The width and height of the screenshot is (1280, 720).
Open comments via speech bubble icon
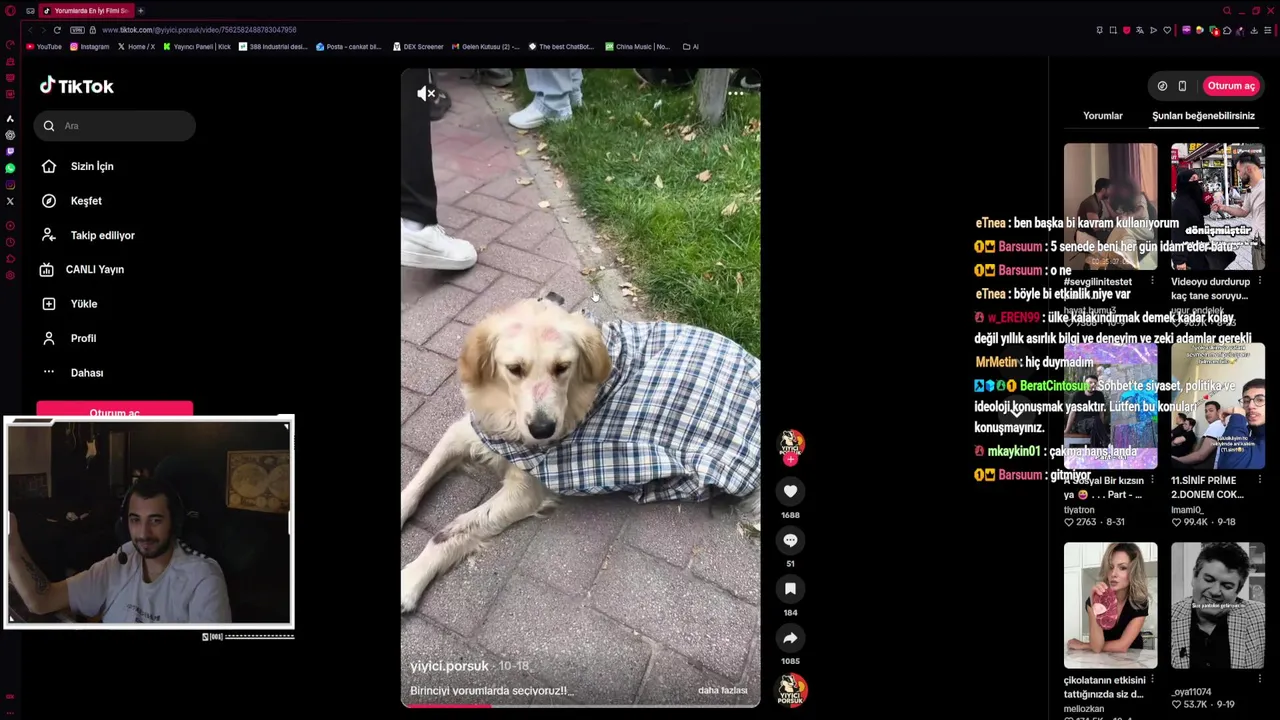click(x=790, y=540)
